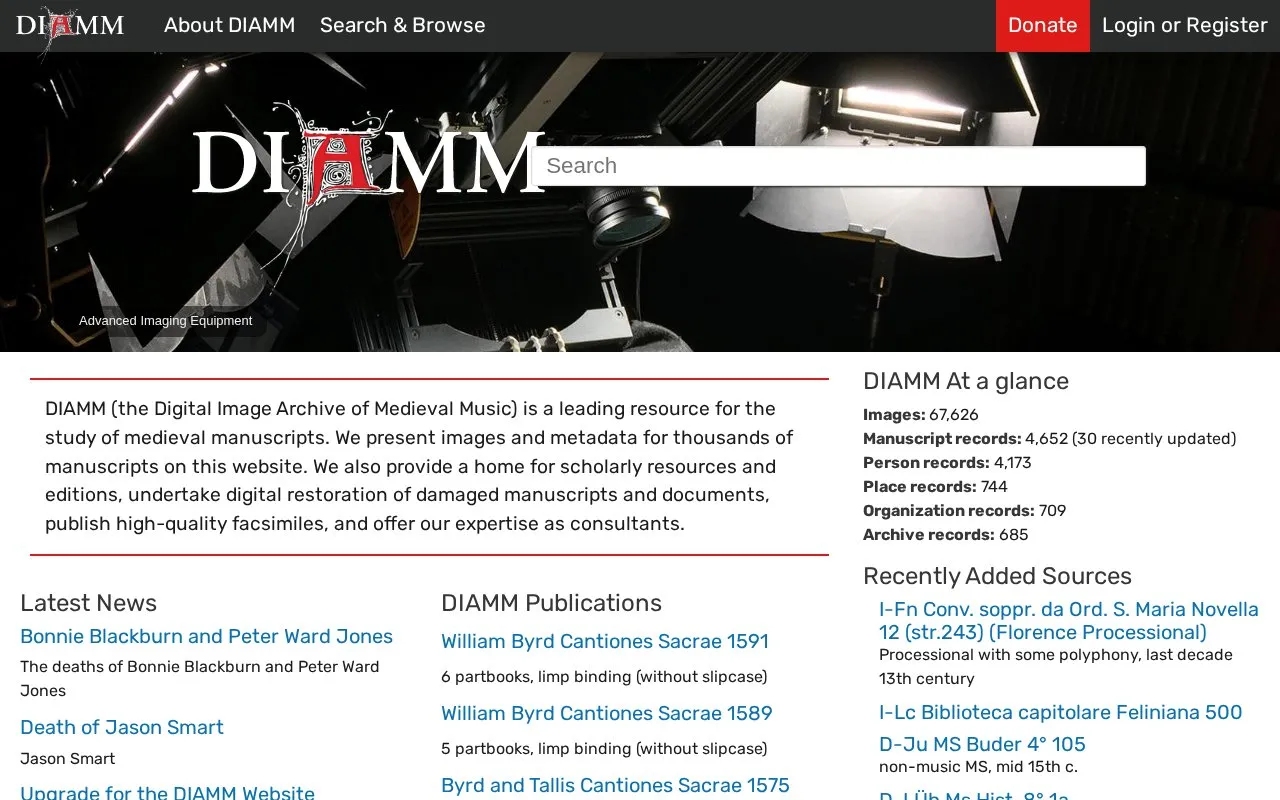Click the Advanced Imaging Equipment caption
The height and width of the screenshot is (800, 1280).
pyautogui.click(x=166, y=321)
